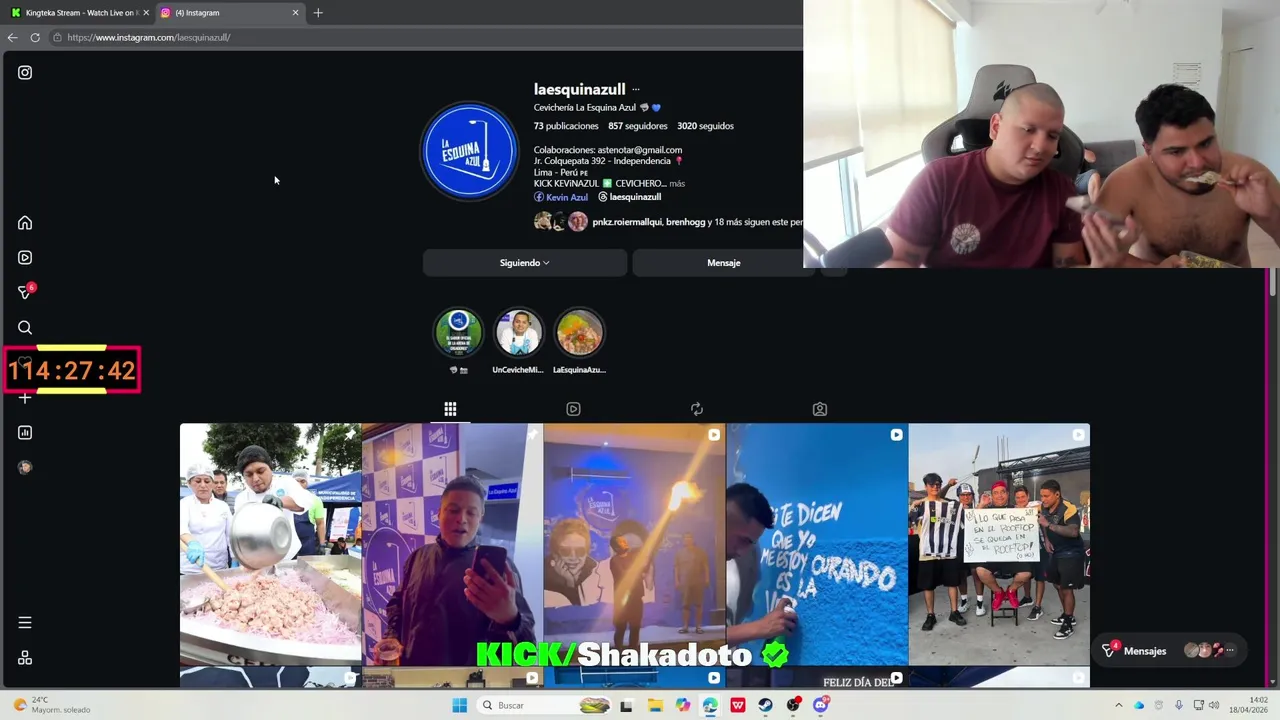Screen dimensions: 1280x720
Task: Open the microphone icon in system tray
Action: pyautogui.click(x=1179, y=705)
